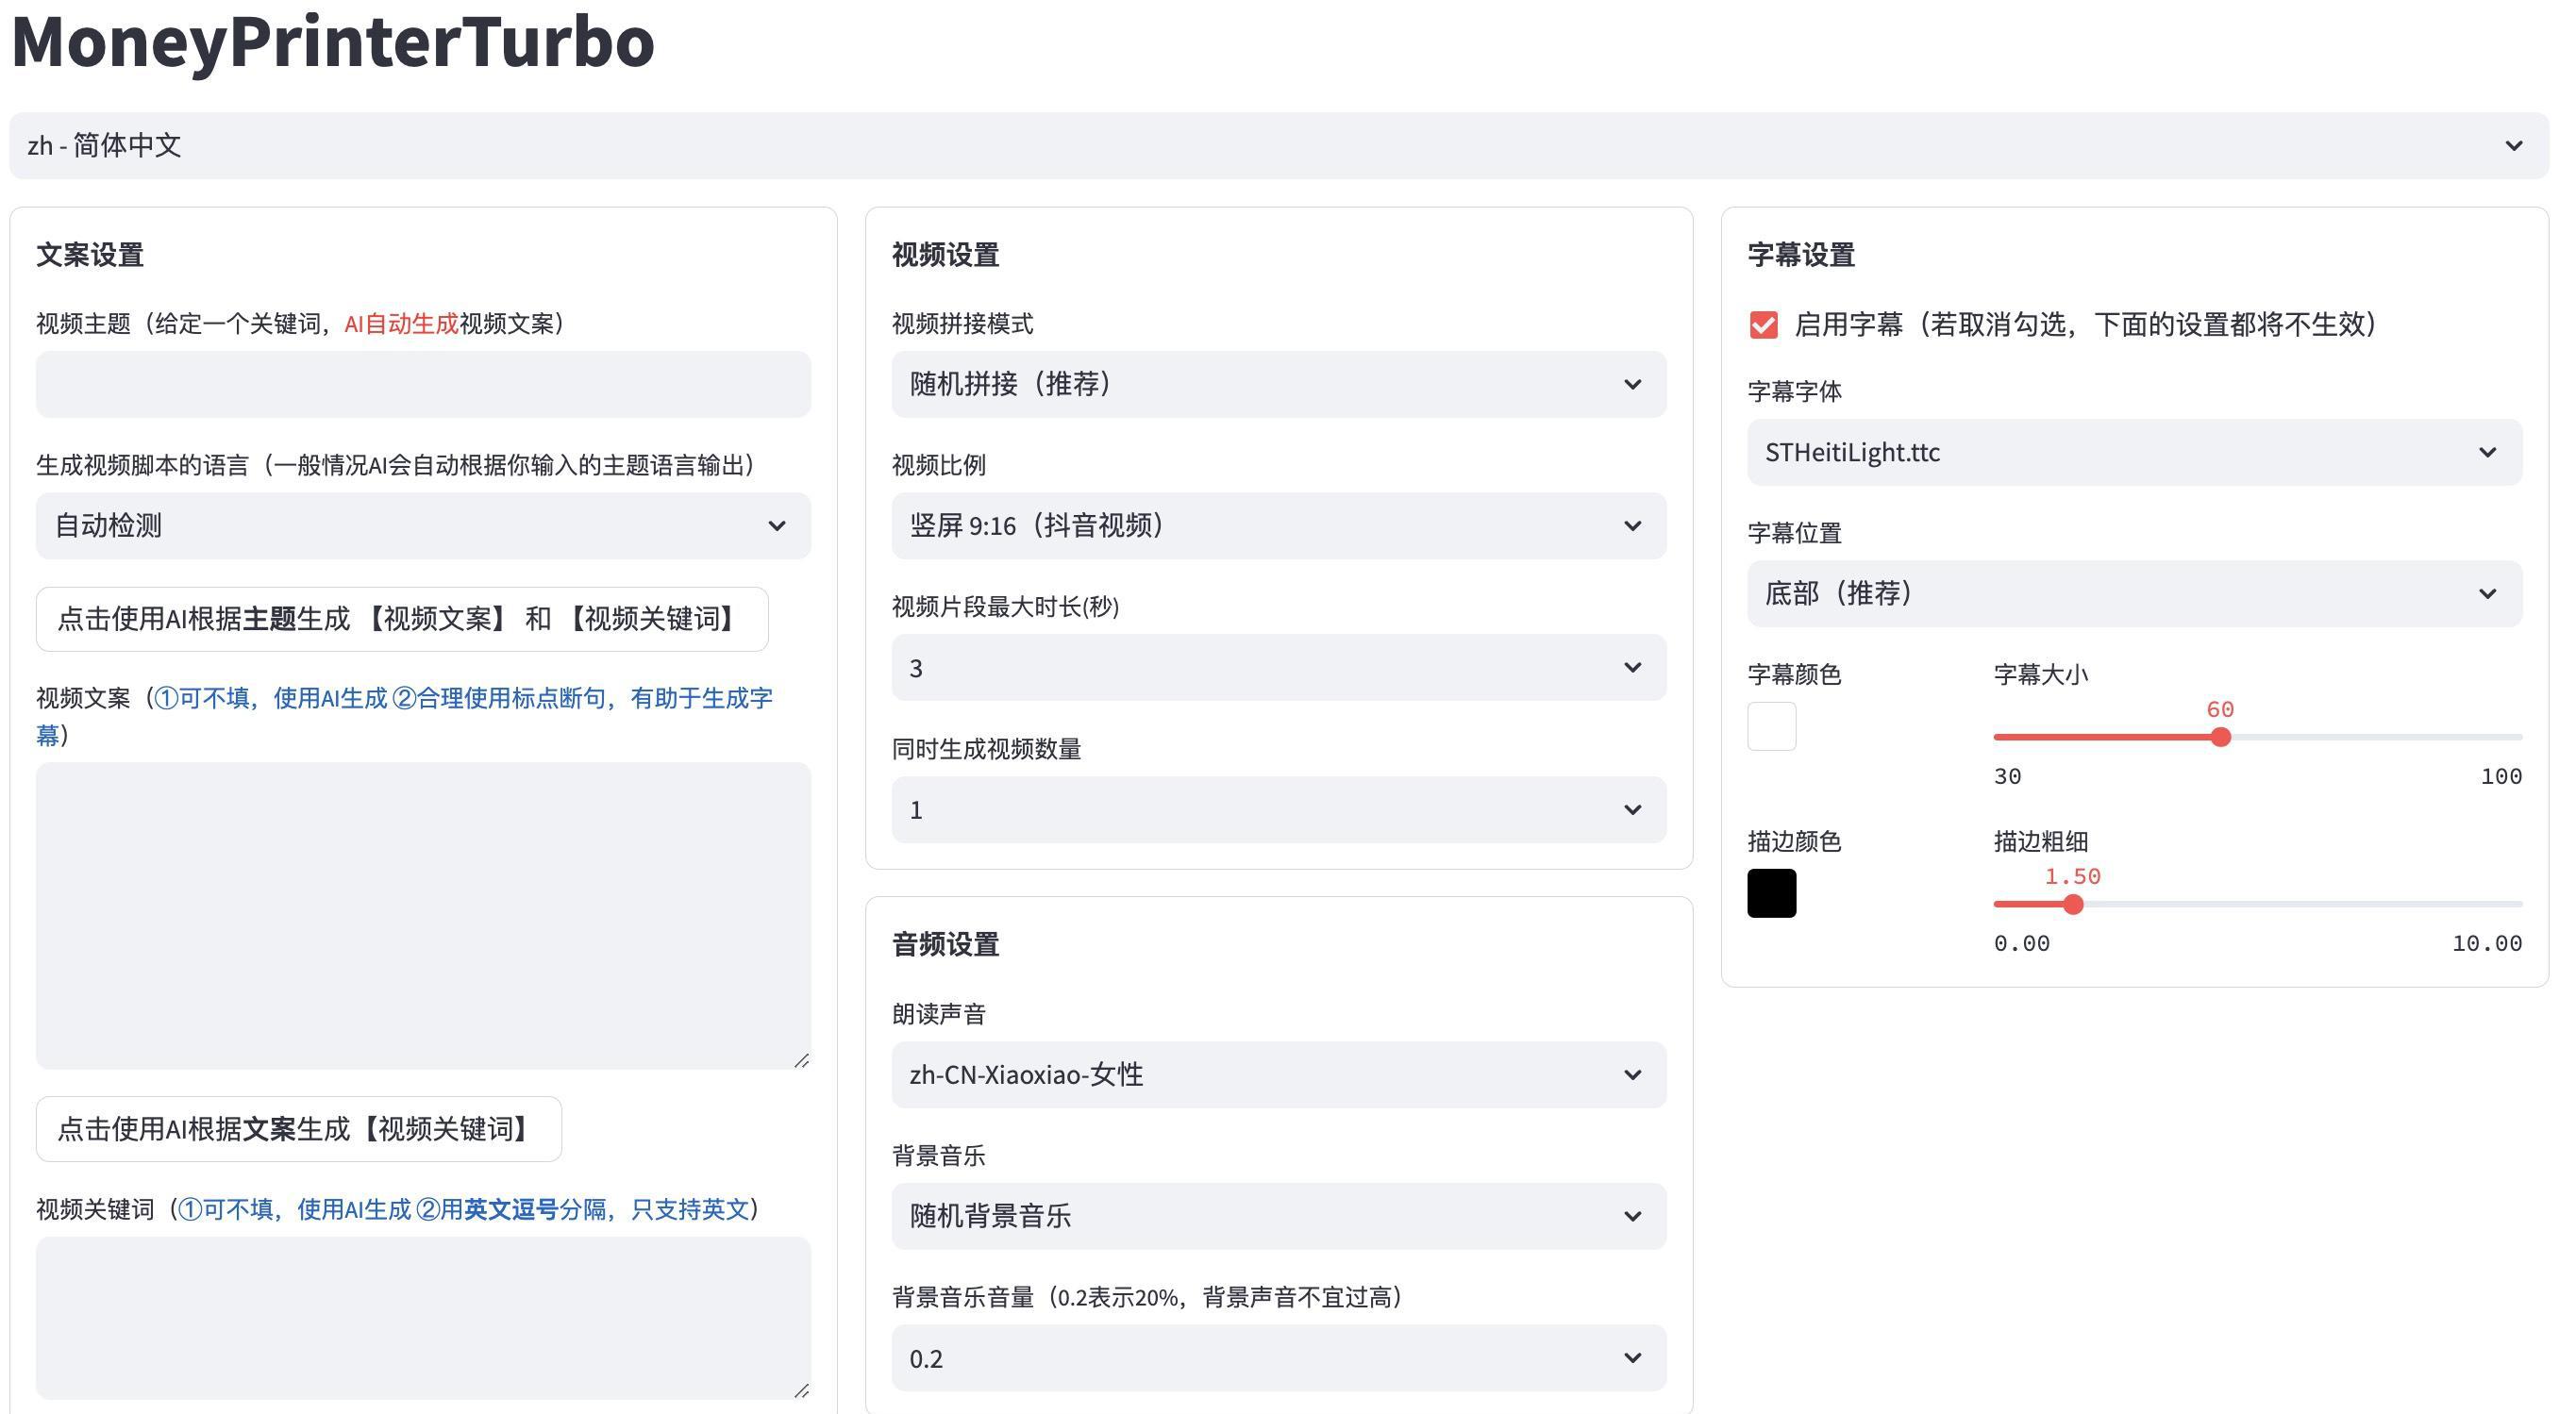Click the 描边粗细 slider handle at 1.50
Image resolution: width=2576 pixels, height=1414 pixels.
tap(2074, 905)
